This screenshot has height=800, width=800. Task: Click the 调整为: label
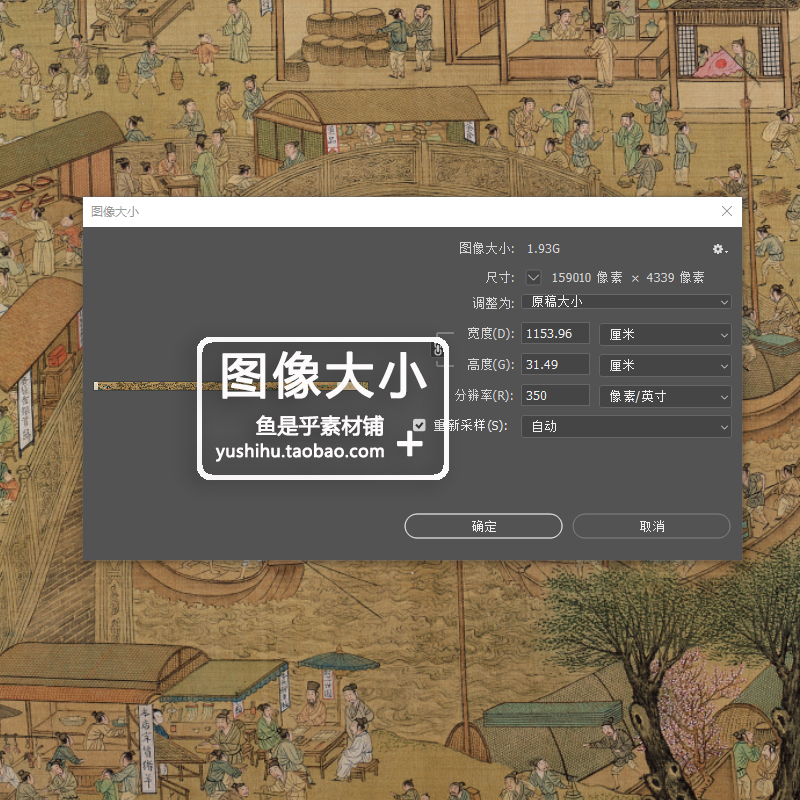tap(493, 303)
